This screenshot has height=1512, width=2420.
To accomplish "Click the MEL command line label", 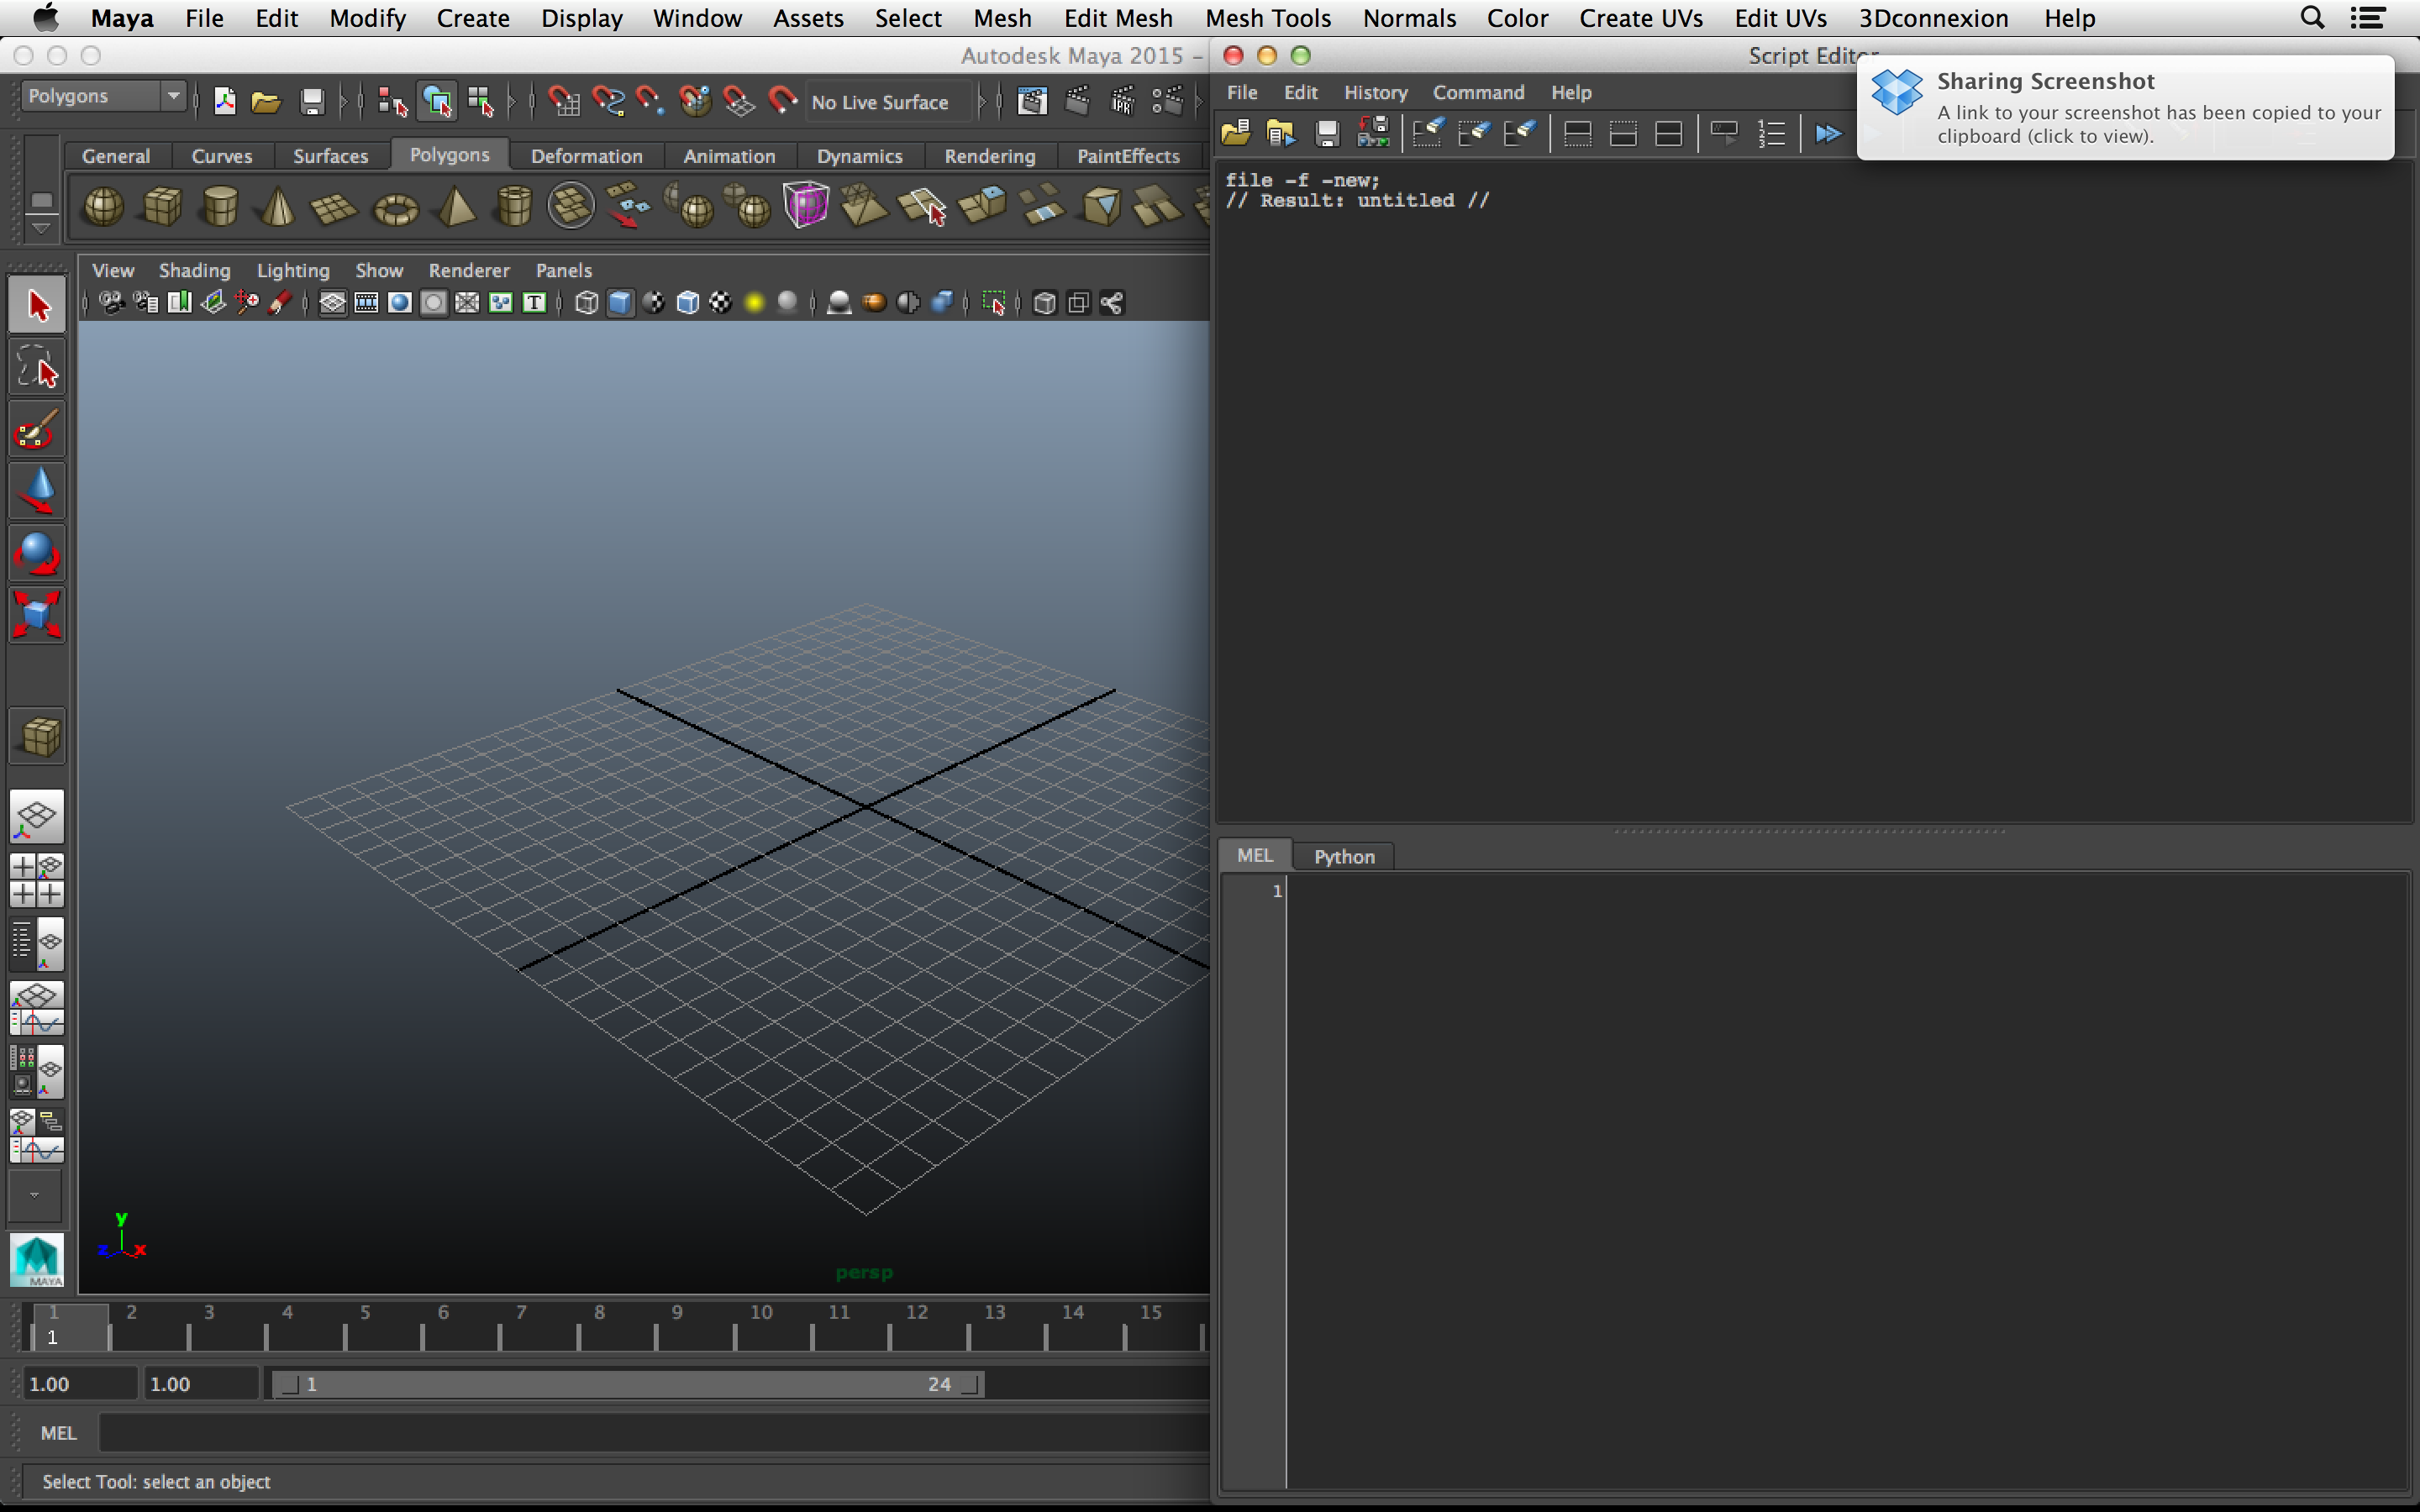I will click(x=58, y=1433).
